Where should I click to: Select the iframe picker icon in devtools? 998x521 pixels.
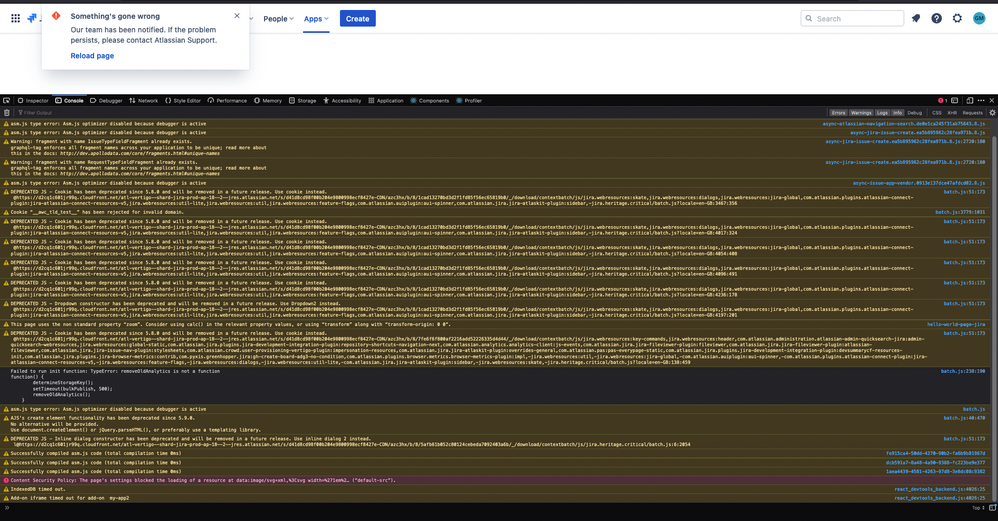tap(955, 101)
